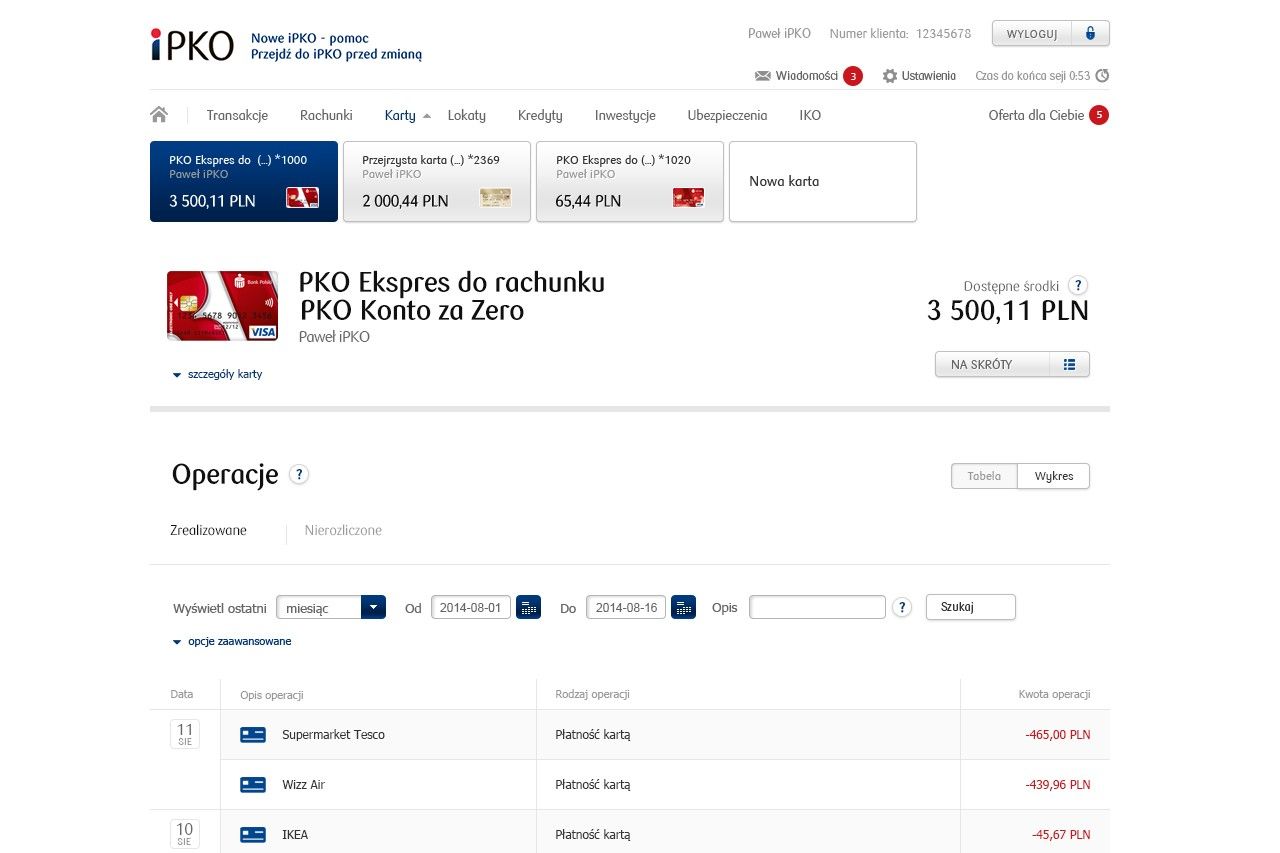
Task: Select the Zrealizowane tab
Action: click(209, 530)
